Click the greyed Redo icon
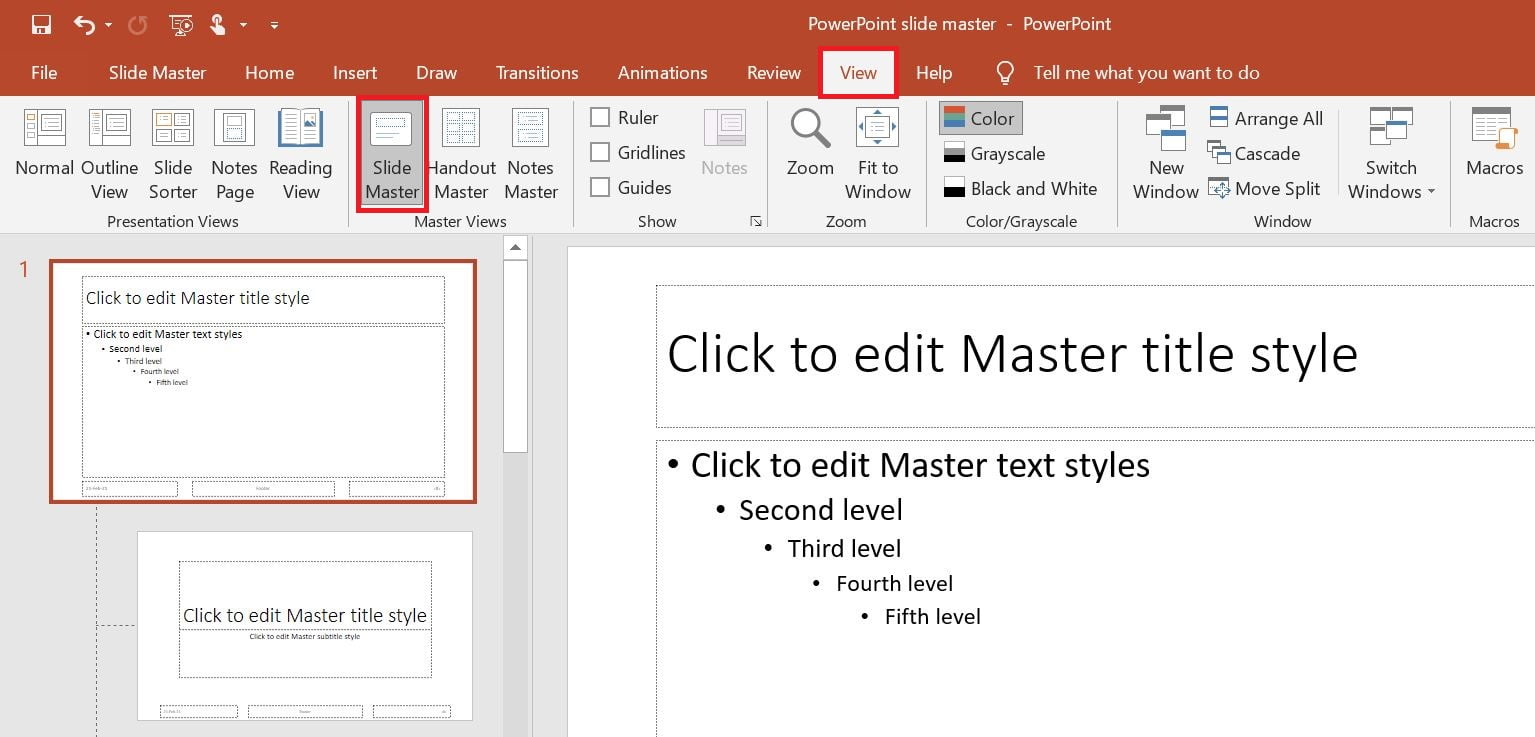Screen dimensions: 1535x737 (x=137, y=24)
